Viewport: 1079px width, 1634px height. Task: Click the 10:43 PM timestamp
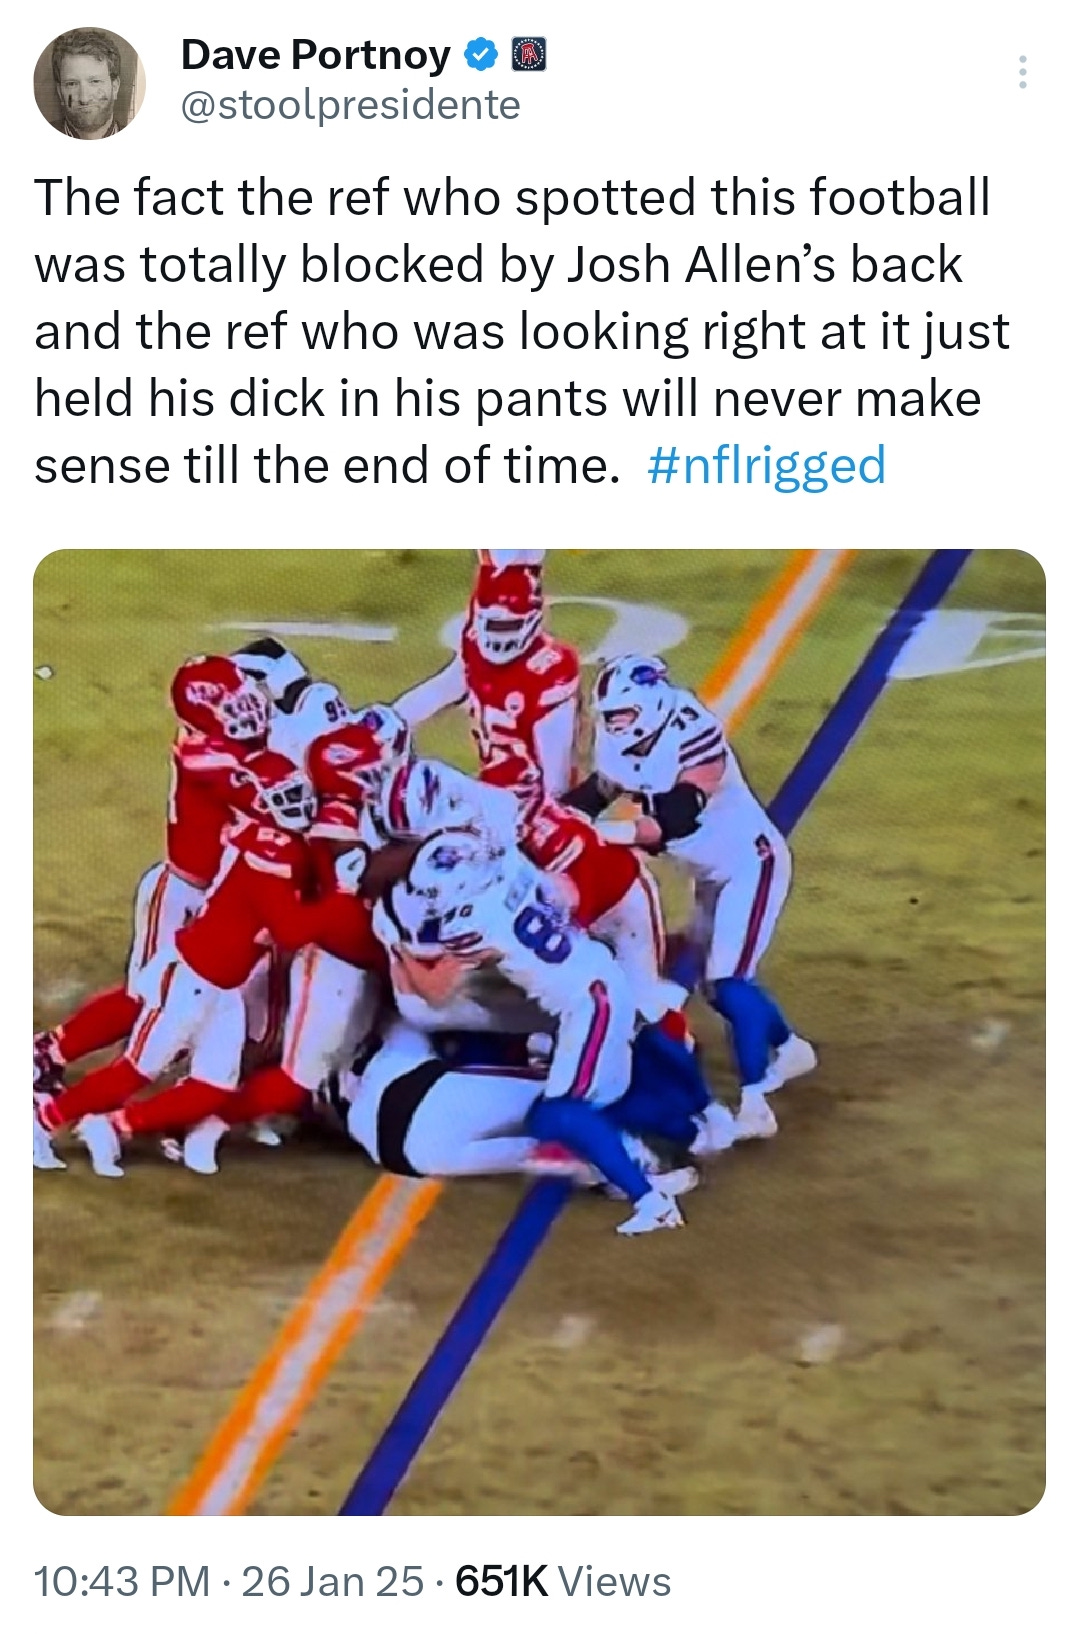[122, 1582]
